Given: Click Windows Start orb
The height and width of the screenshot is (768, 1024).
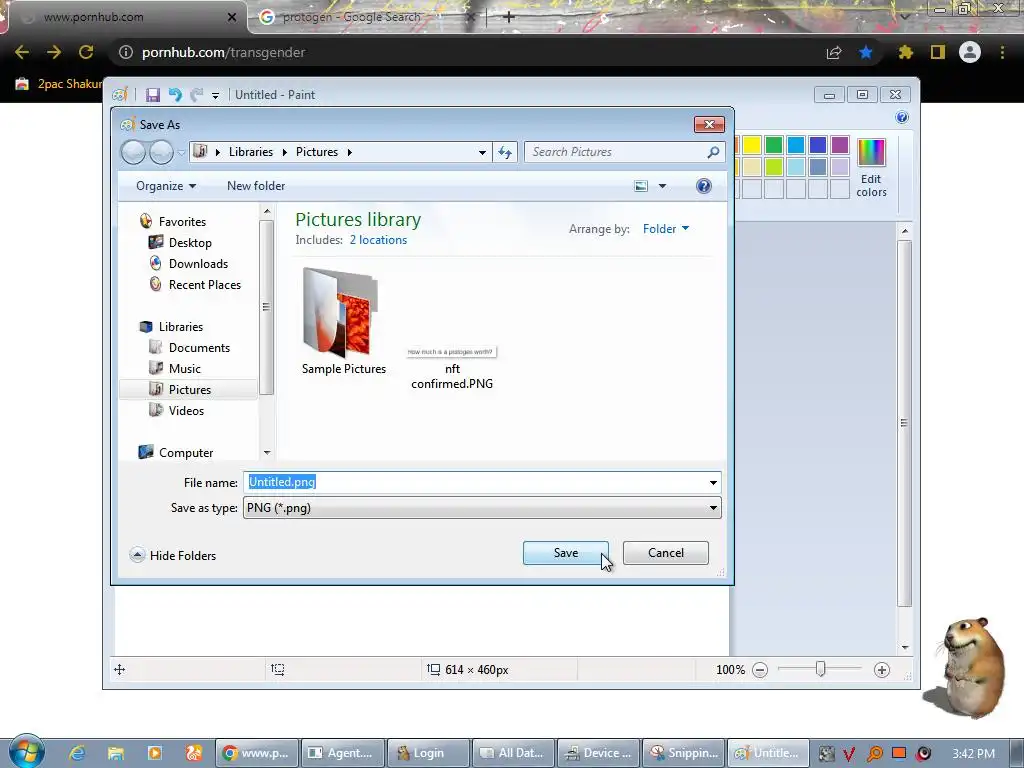Looking at the screenshot, I should click(27, 751).
